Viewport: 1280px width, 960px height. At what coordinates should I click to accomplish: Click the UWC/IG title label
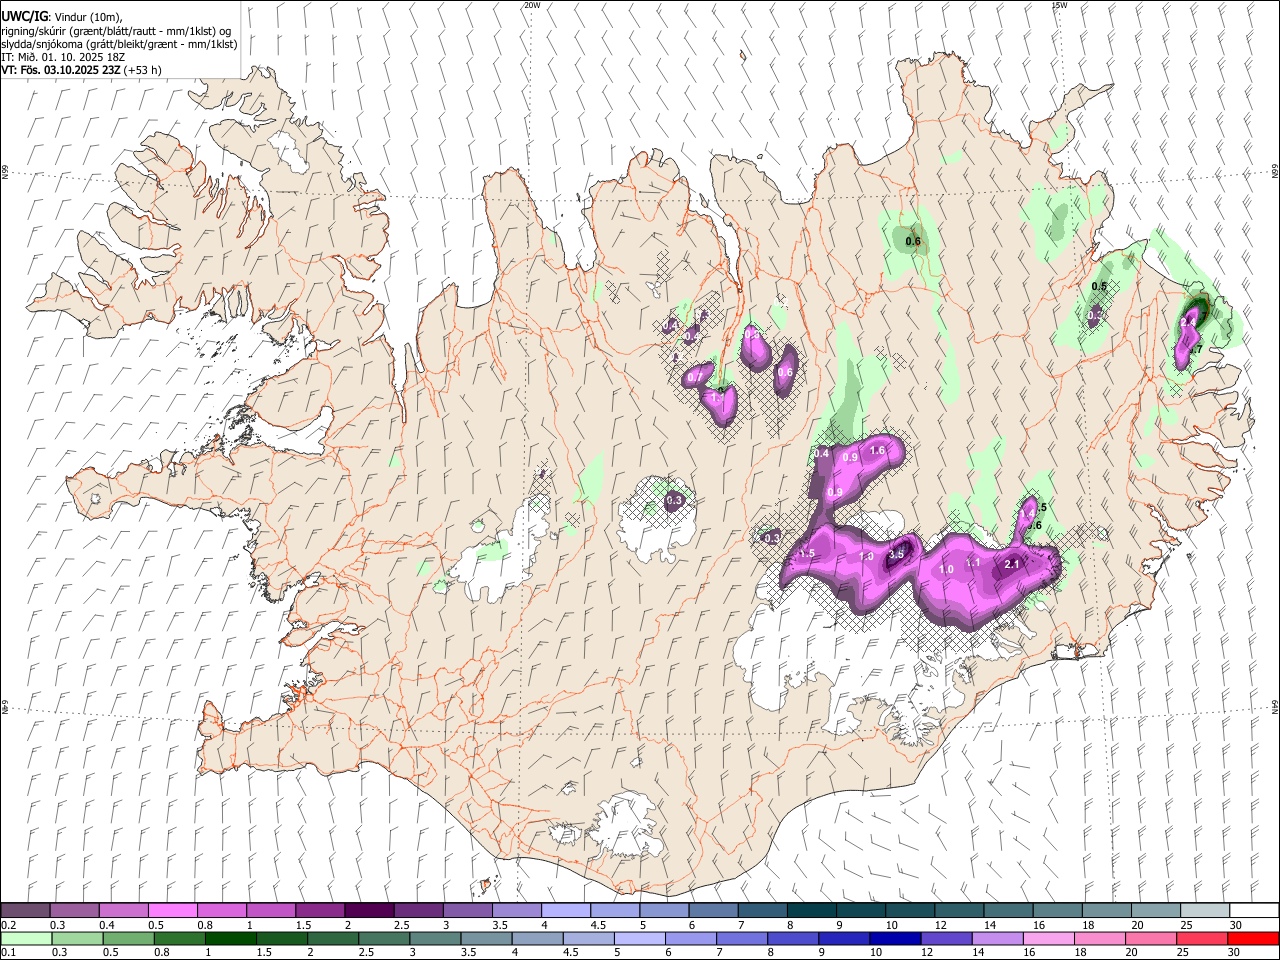(x=24, y=16)
